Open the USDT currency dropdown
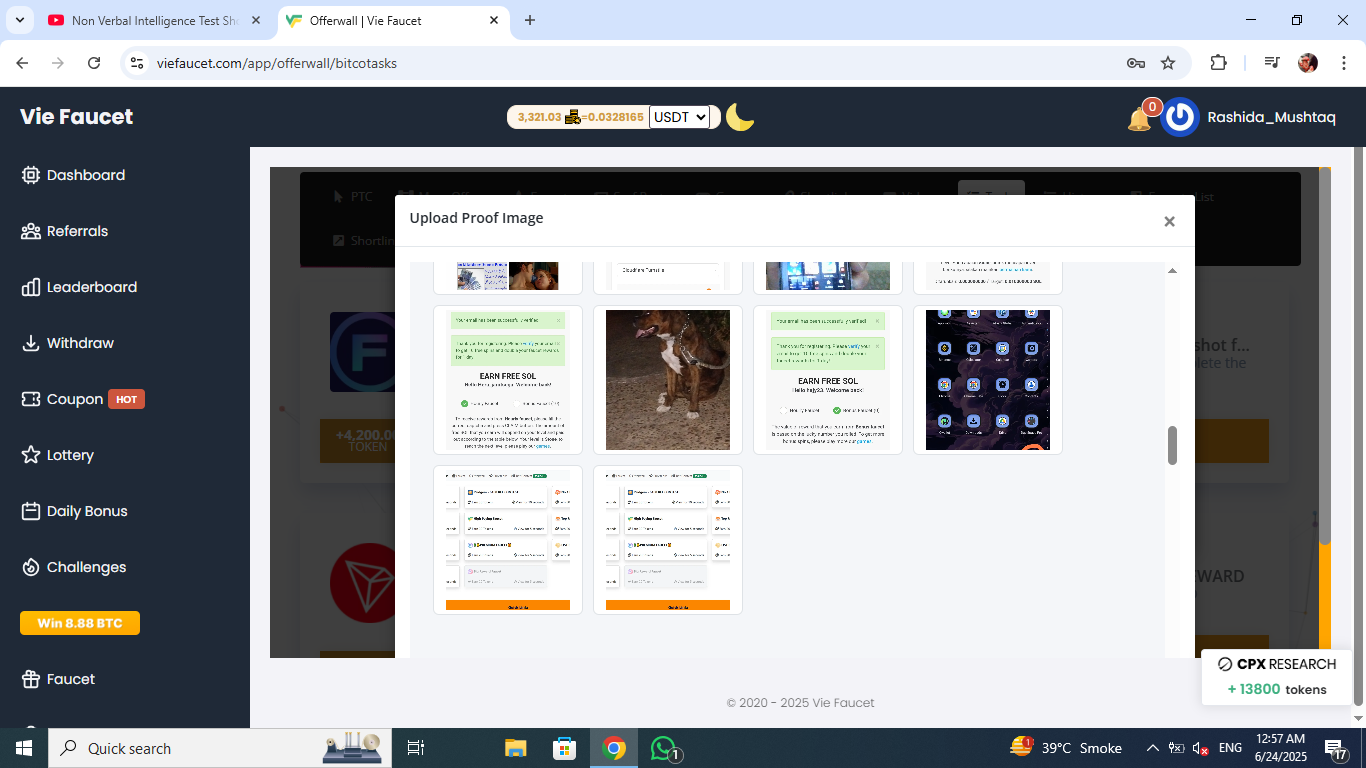Image resolution: width=1366 pixels, height=768 pixels. 679,117
